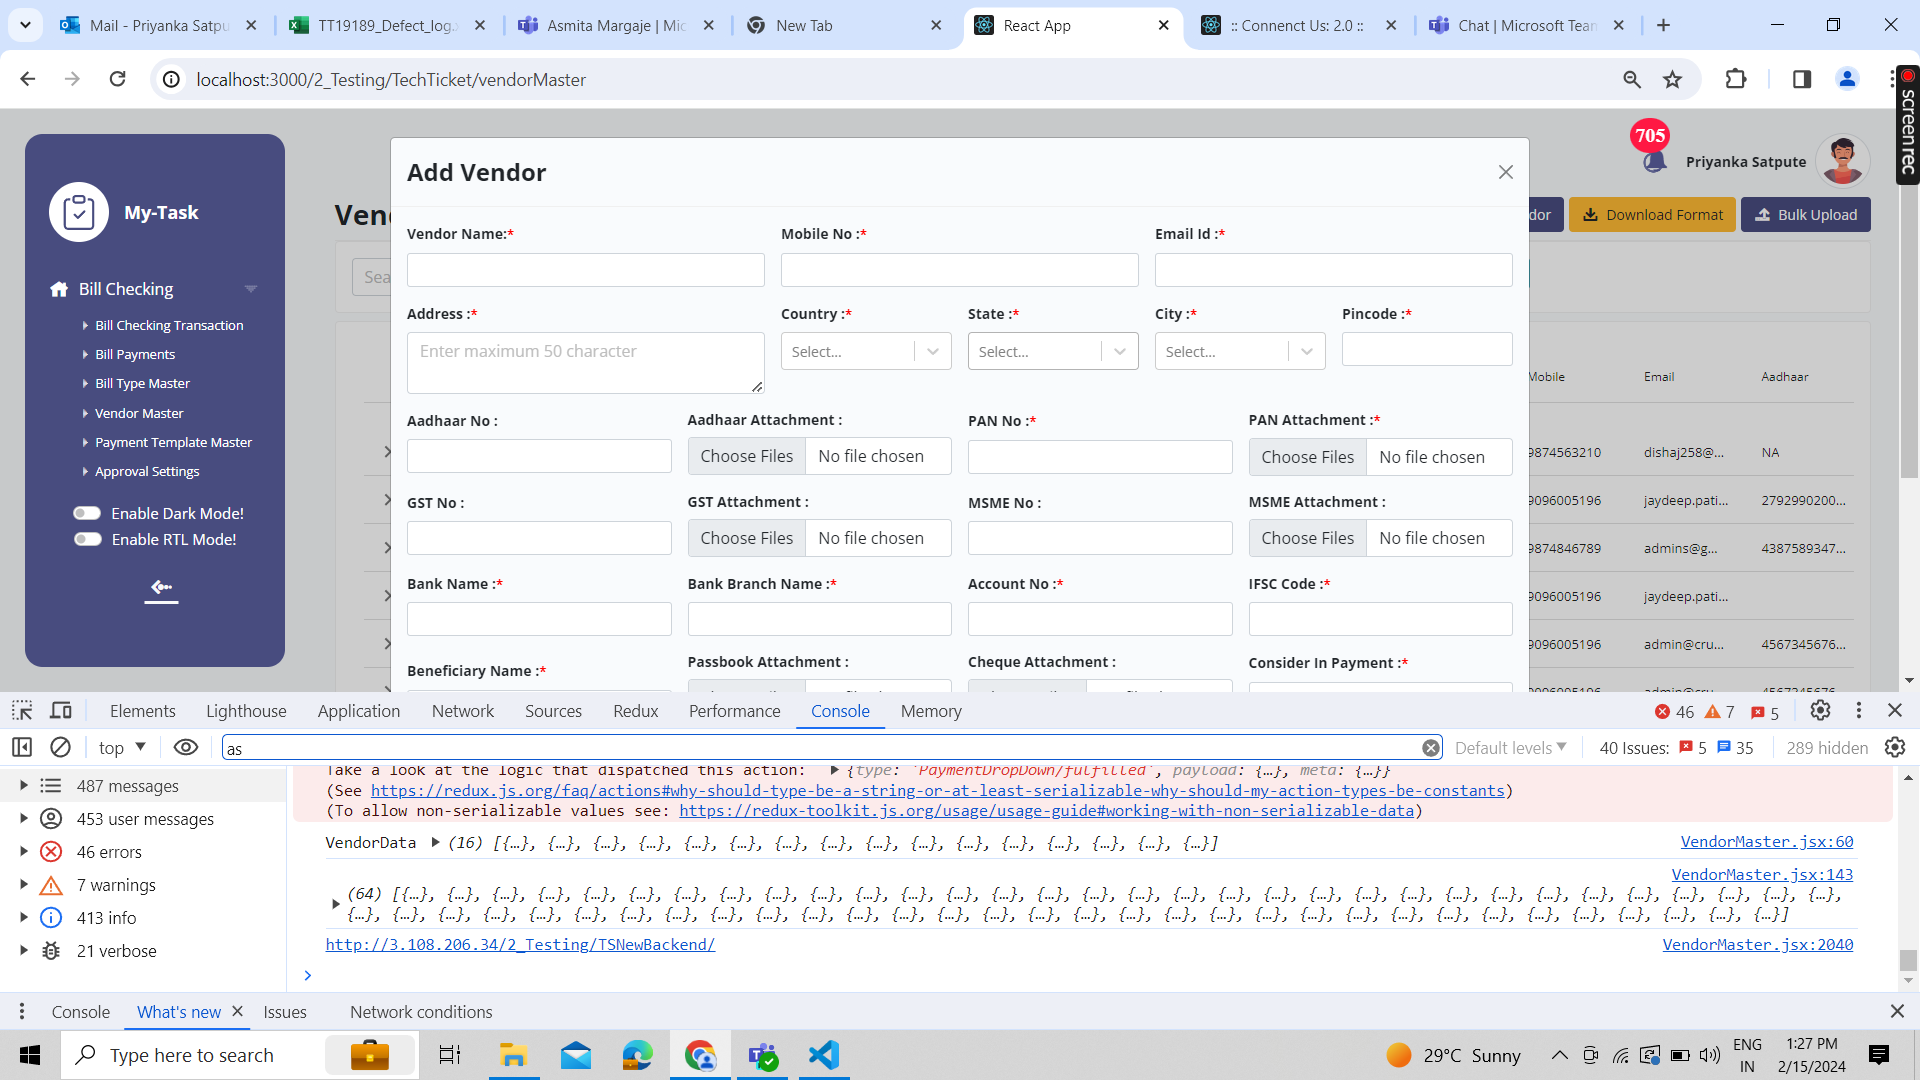Click the Task View icon in the taskbar
The height and width of the screenshot is (1080, 1920).
pos(450,1055)
